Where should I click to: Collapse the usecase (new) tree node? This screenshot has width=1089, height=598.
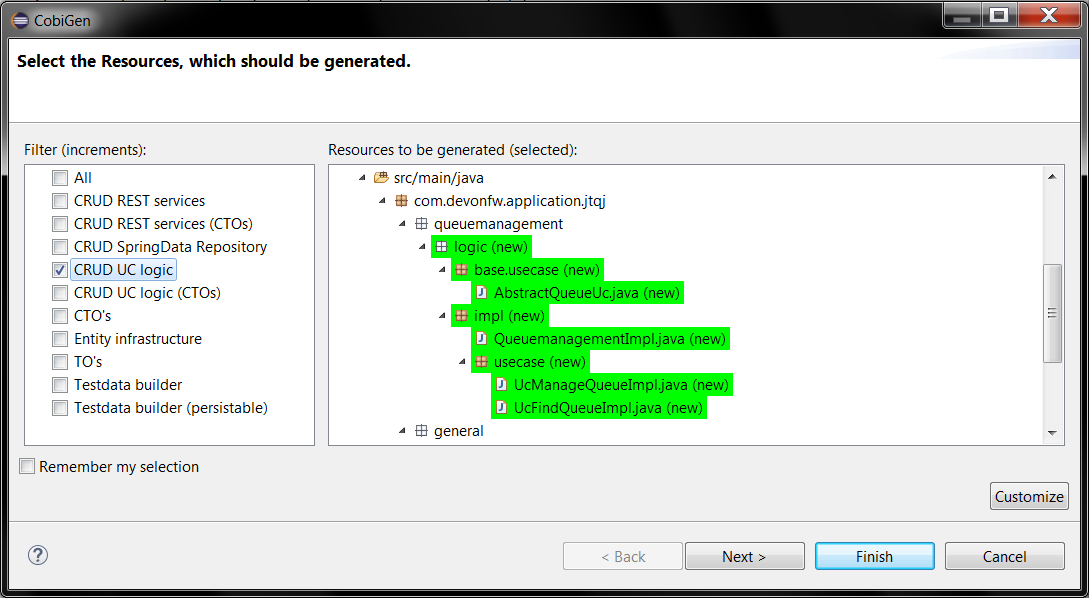(x=462, y=362)
